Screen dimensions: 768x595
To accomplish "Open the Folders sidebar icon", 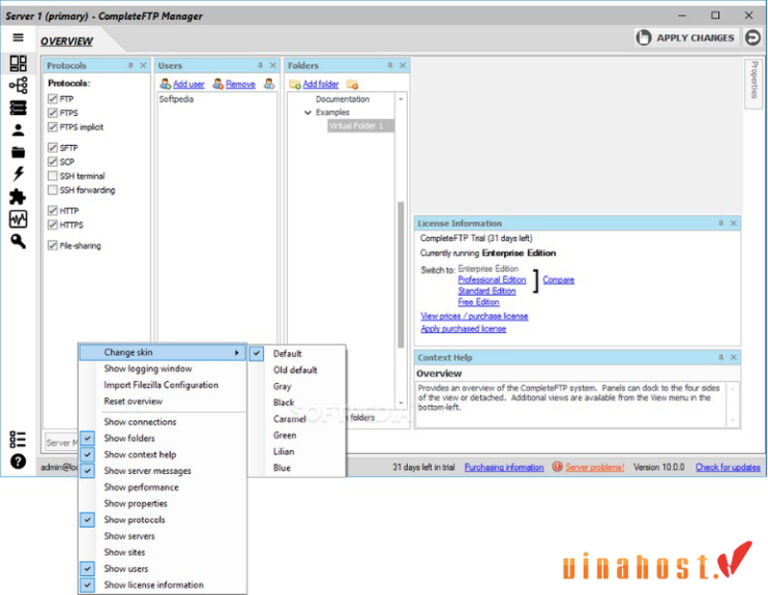I will (x=18, y=152).
